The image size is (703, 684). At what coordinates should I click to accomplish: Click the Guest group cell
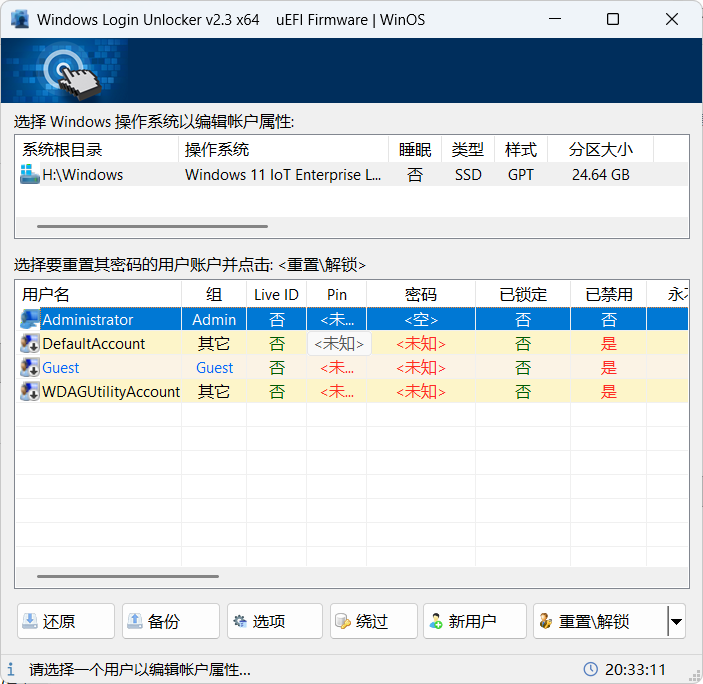point(214,368)
